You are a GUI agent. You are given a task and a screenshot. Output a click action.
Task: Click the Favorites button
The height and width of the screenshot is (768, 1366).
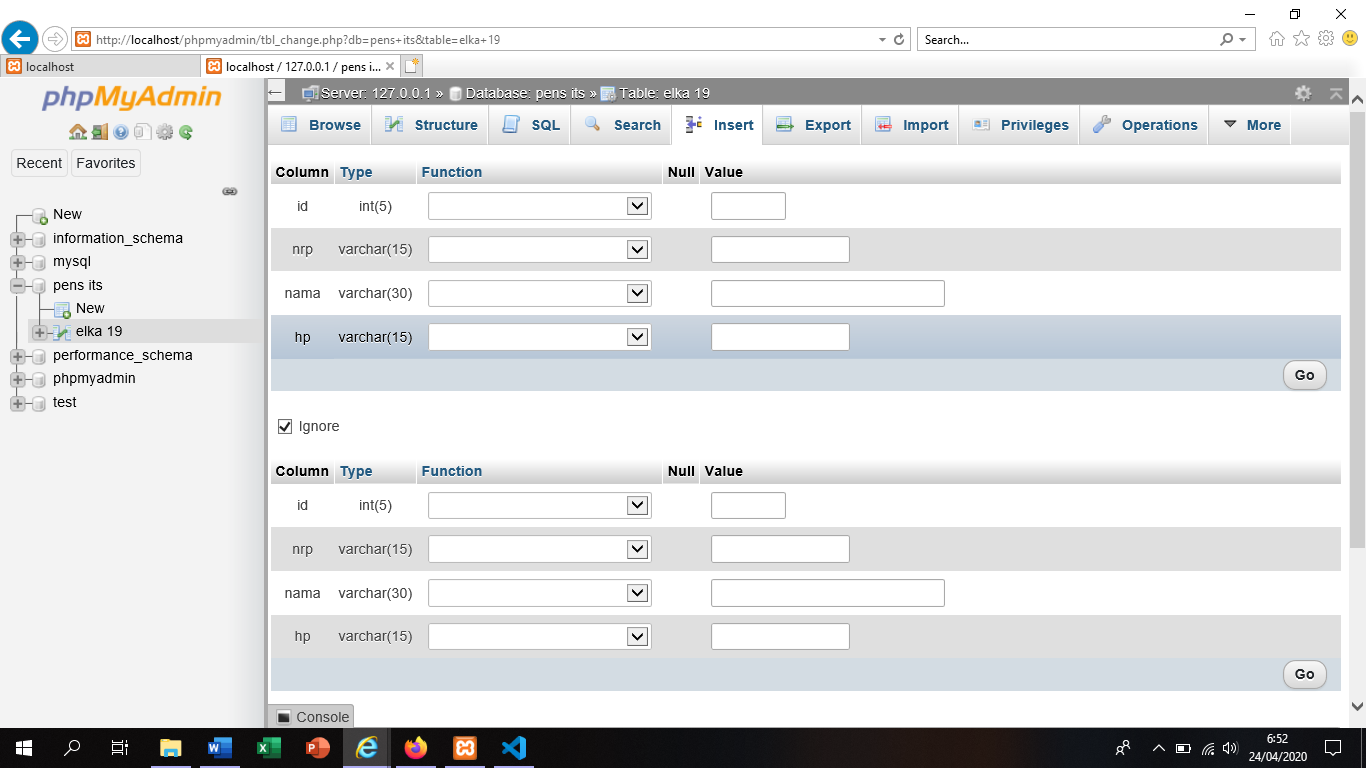pyautogui.click(x=106, y=163)
